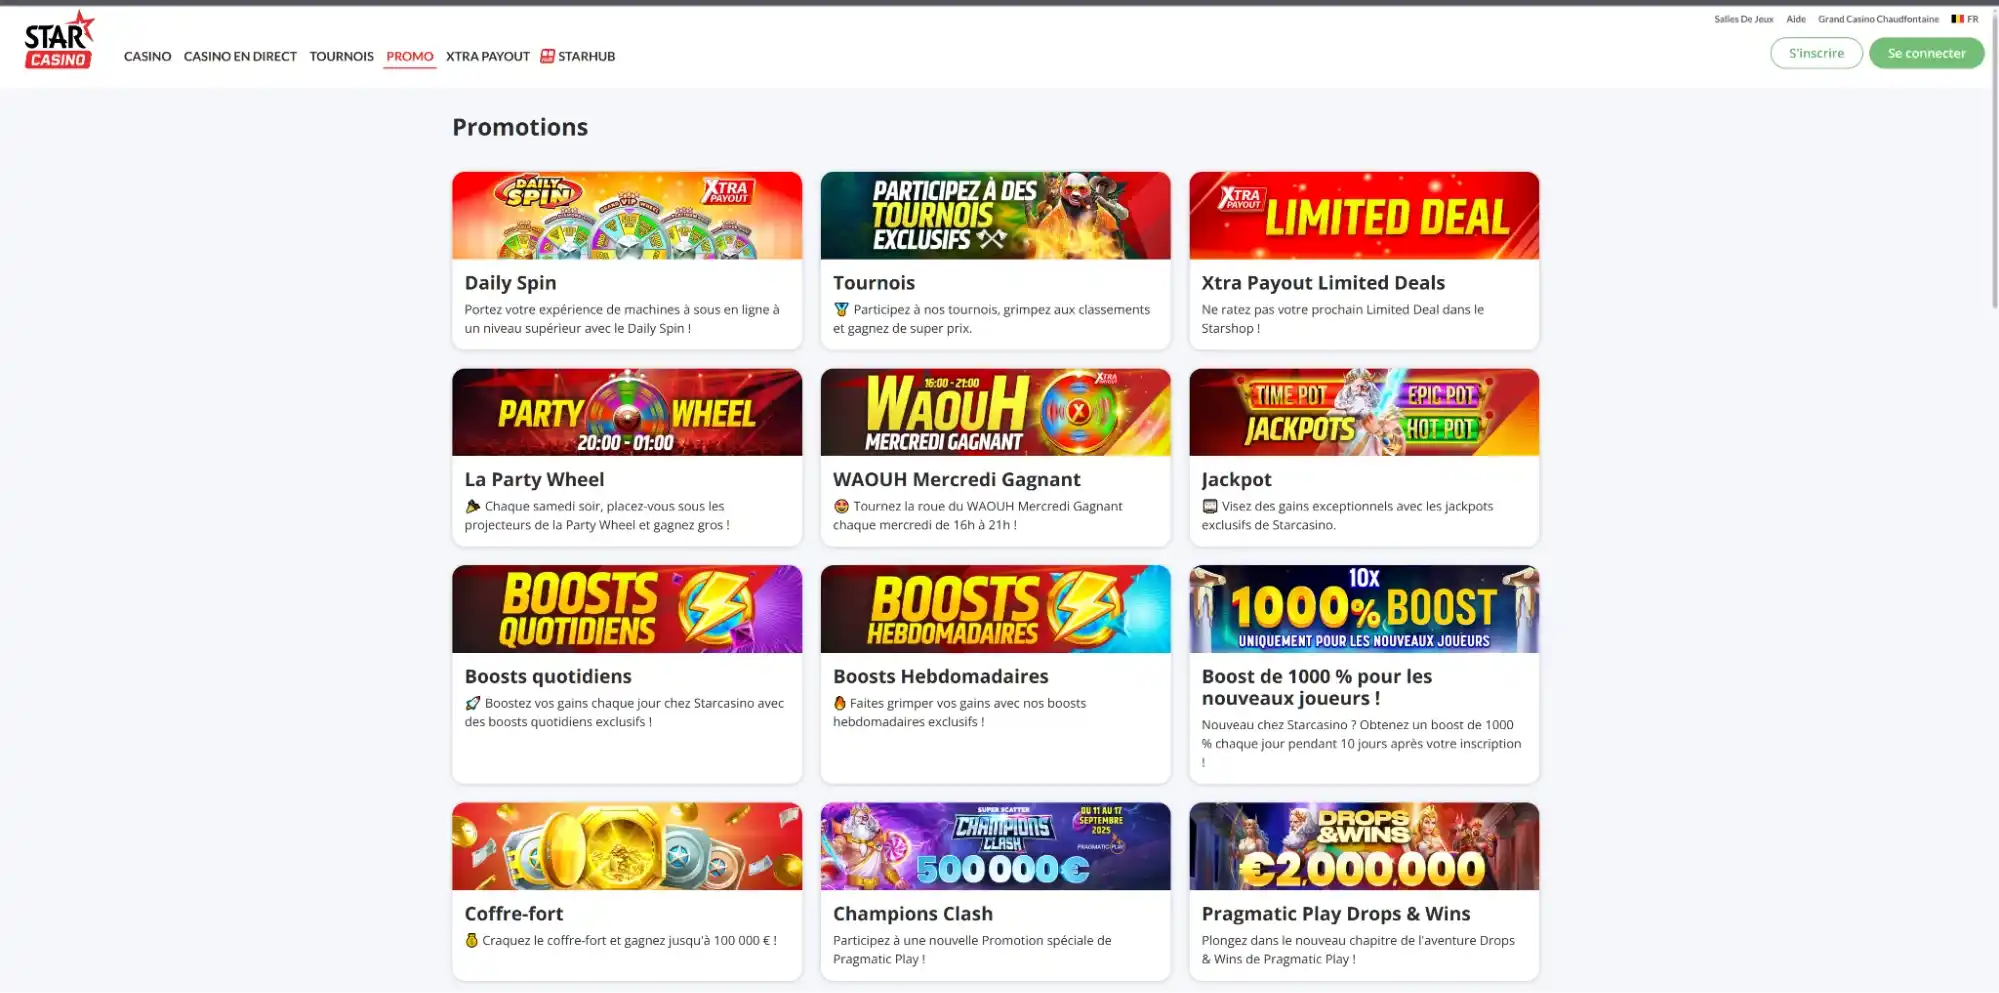Switch to the Xtra Payout tab
Image resolution: width=1999 pixels, height=993 pixels.
point(487,56)
